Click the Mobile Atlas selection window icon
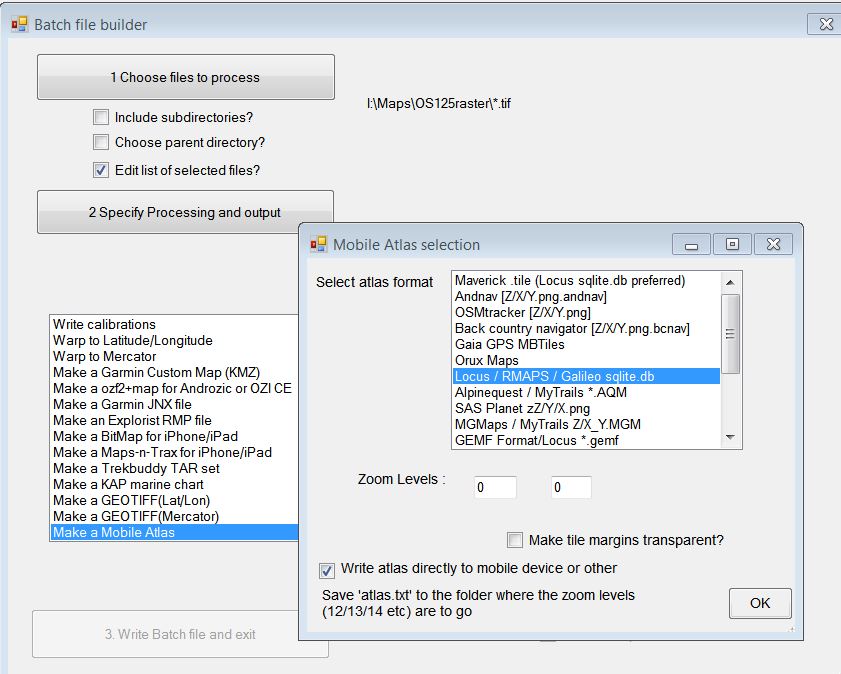The width and height of the screenshot is (841, 674). pos(319,244)
